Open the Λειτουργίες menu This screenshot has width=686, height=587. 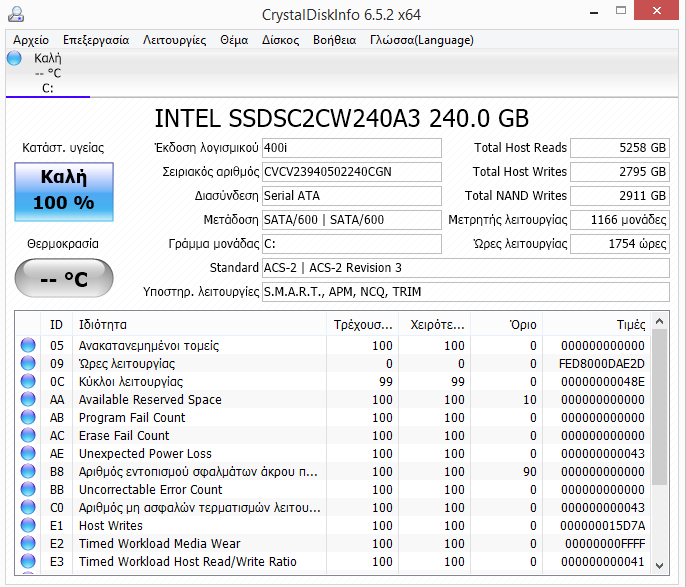pyautogui.click(x=175, y=40)
